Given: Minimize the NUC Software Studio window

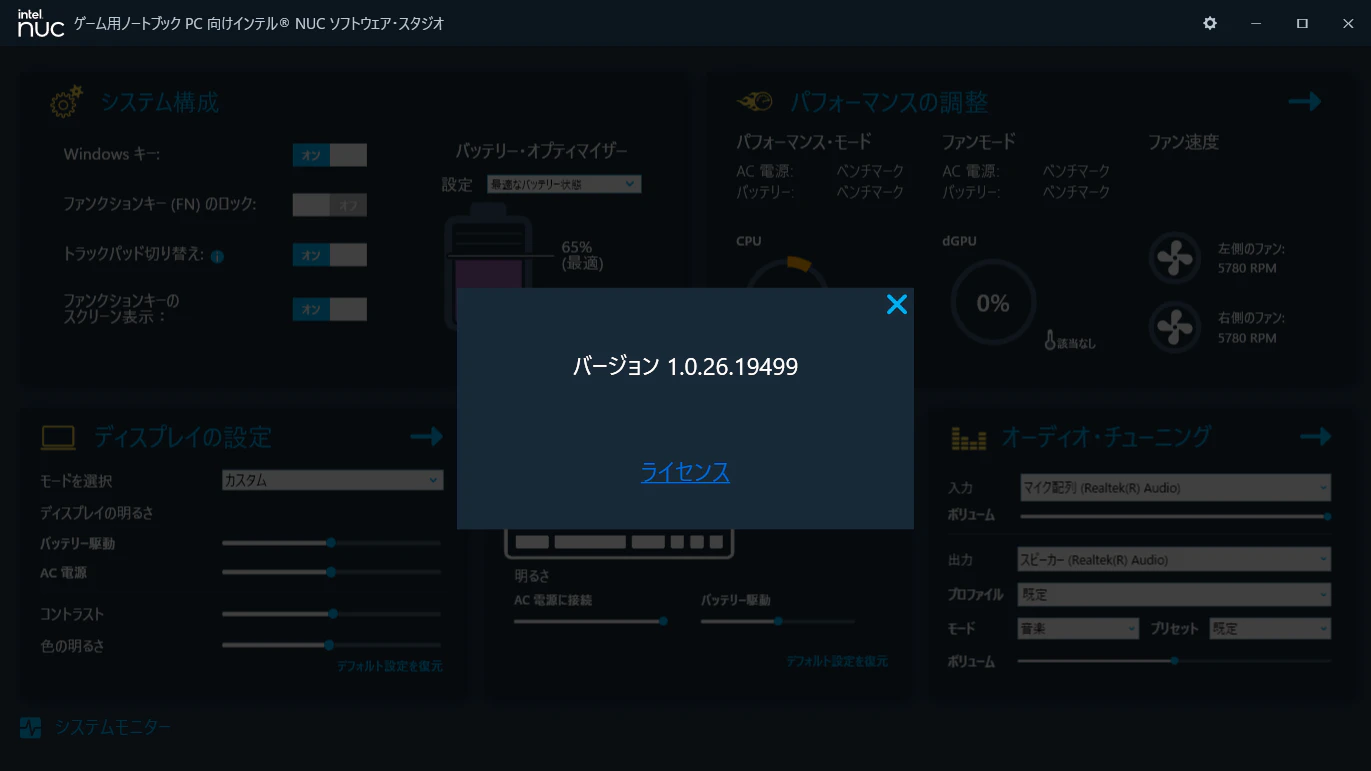Looking at the screenshot, I should pyautogui.click(x=1256, y=23).
